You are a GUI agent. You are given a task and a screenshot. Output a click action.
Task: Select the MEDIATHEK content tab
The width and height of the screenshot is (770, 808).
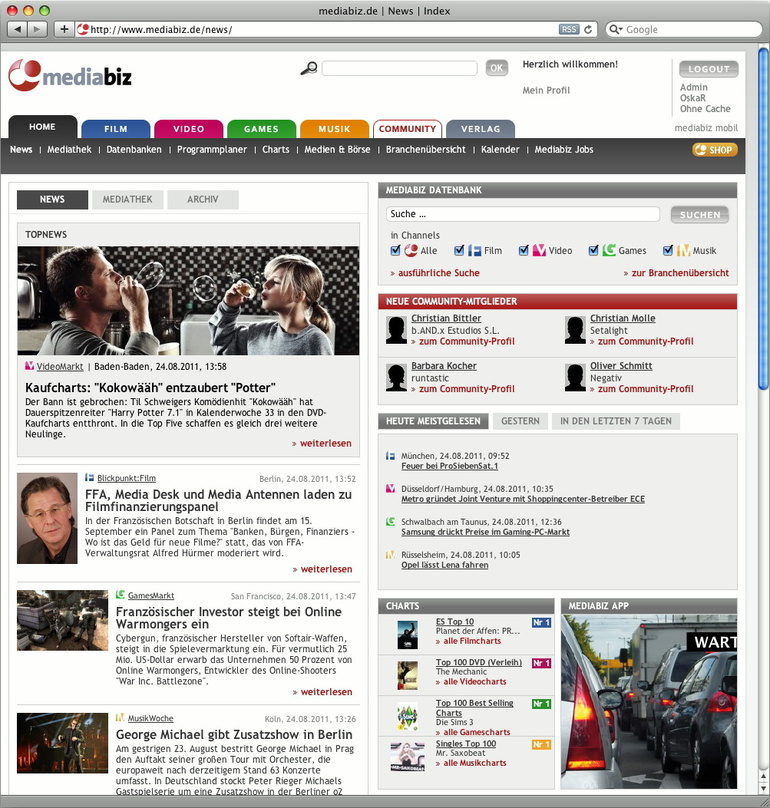[x=127, y=199]
